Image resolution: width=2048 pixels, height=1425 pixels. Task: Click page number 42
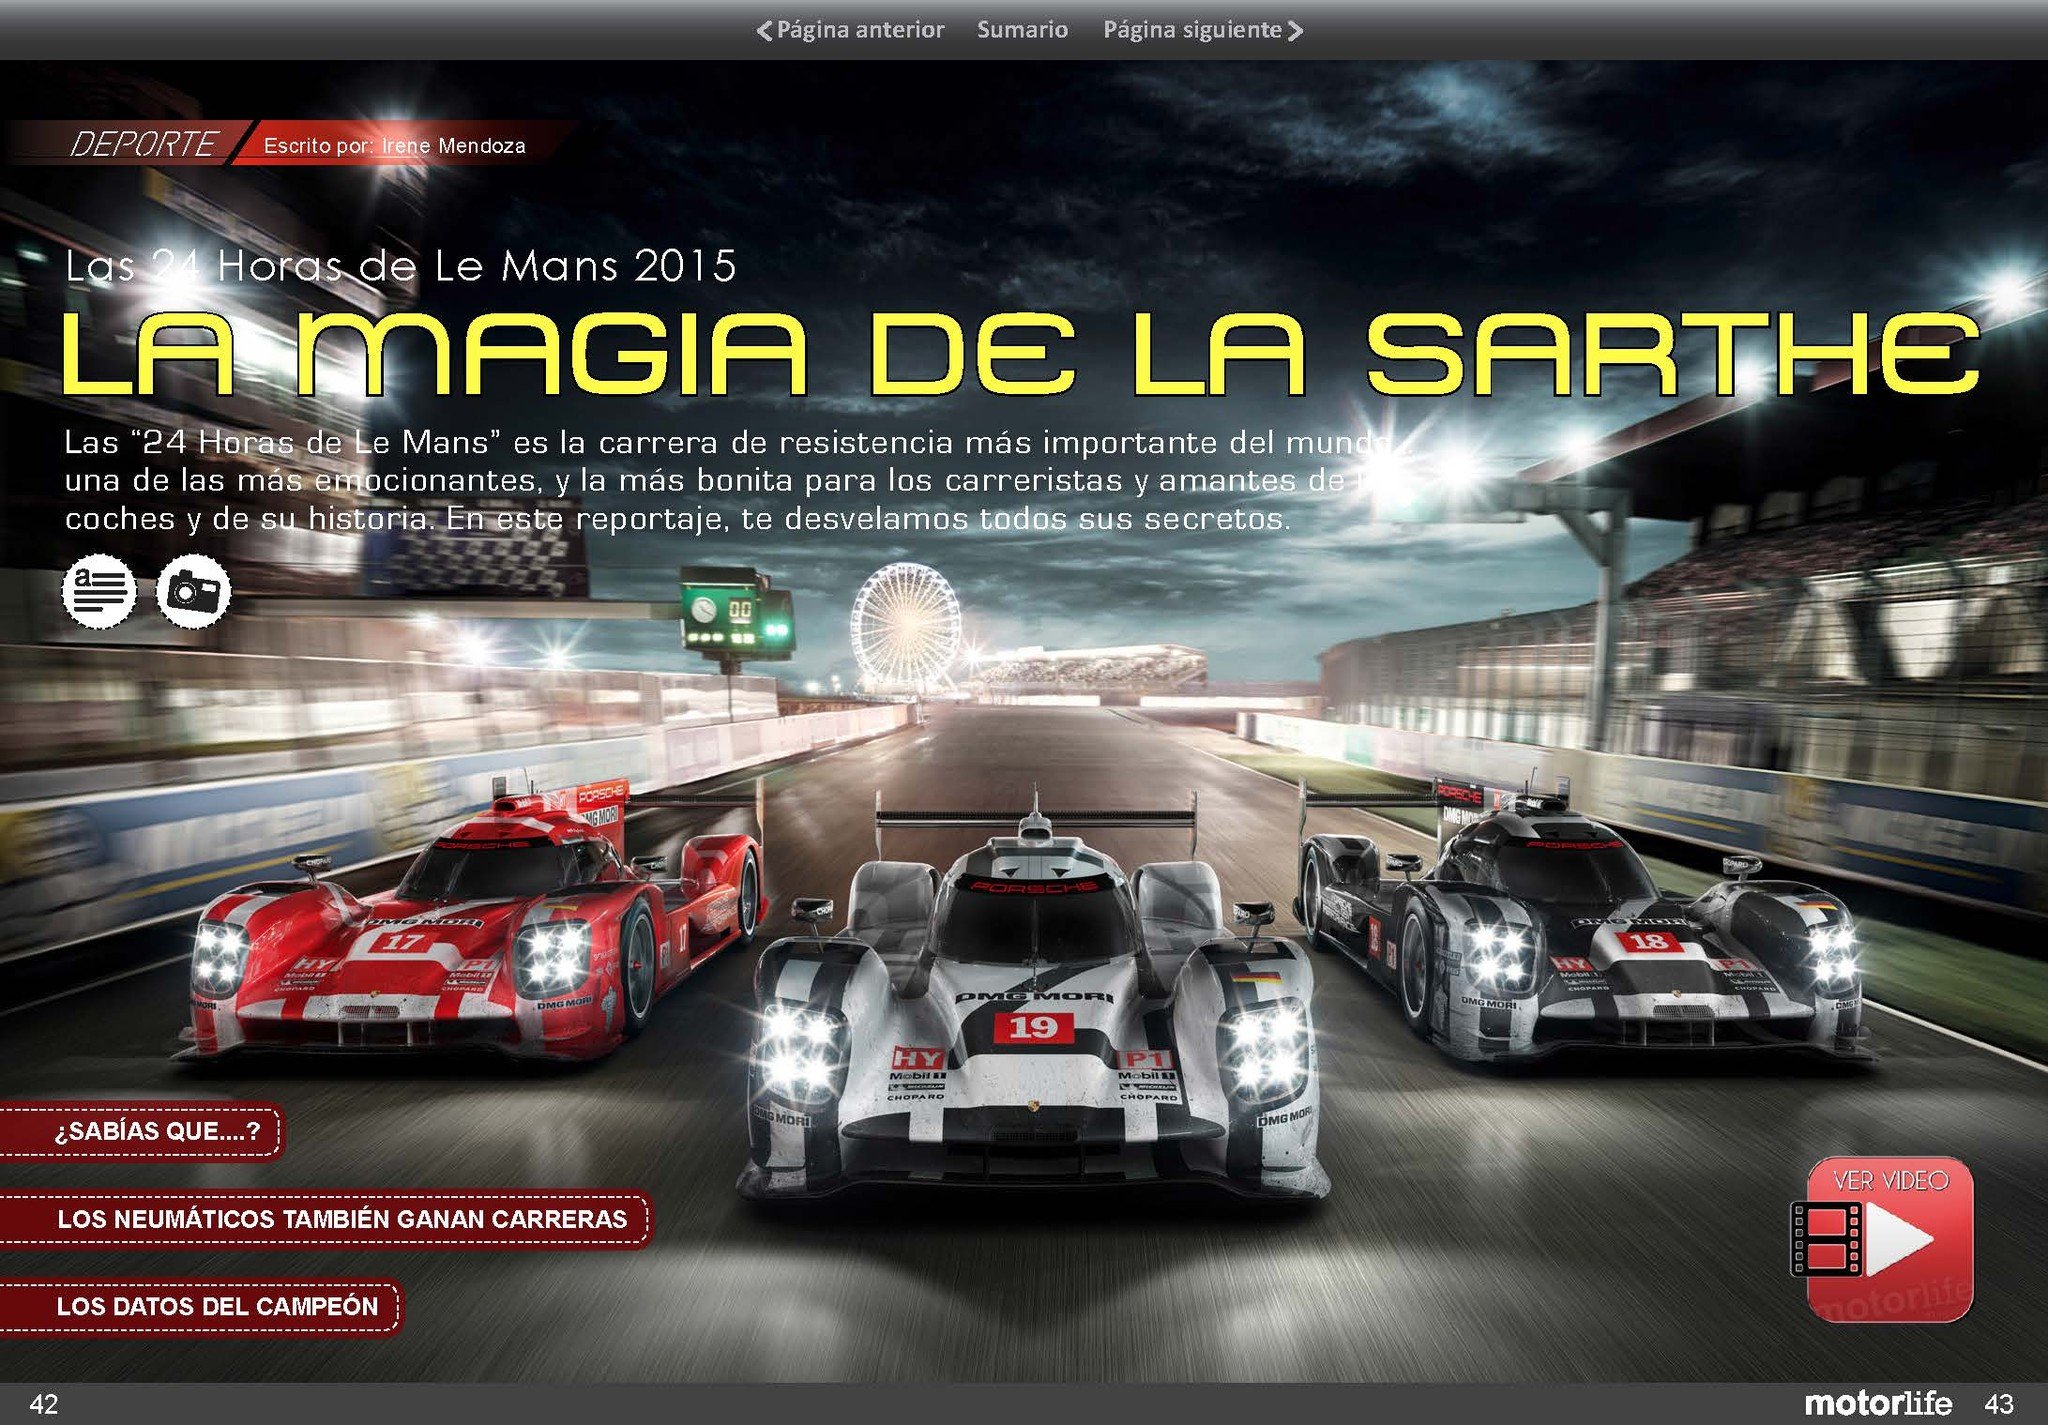pos(44,1404)
